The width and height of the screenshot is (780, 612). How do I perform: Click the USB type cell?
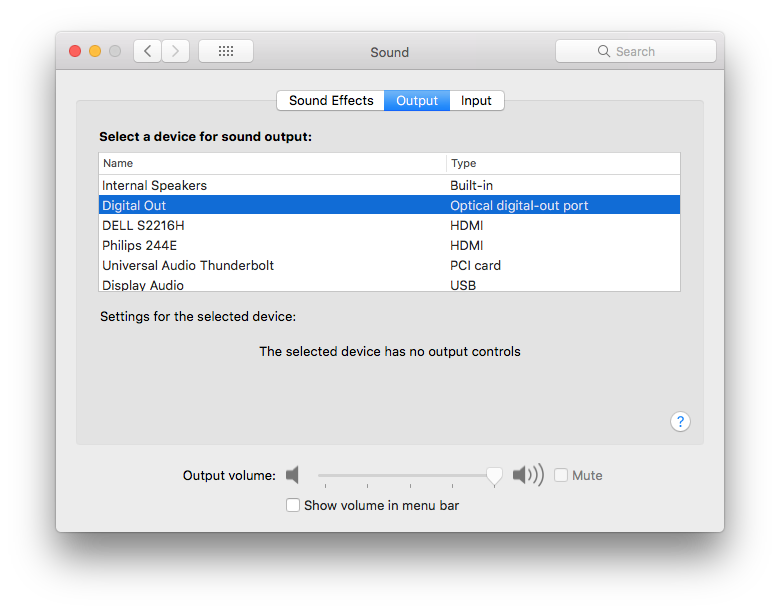(x=463, y=285)
